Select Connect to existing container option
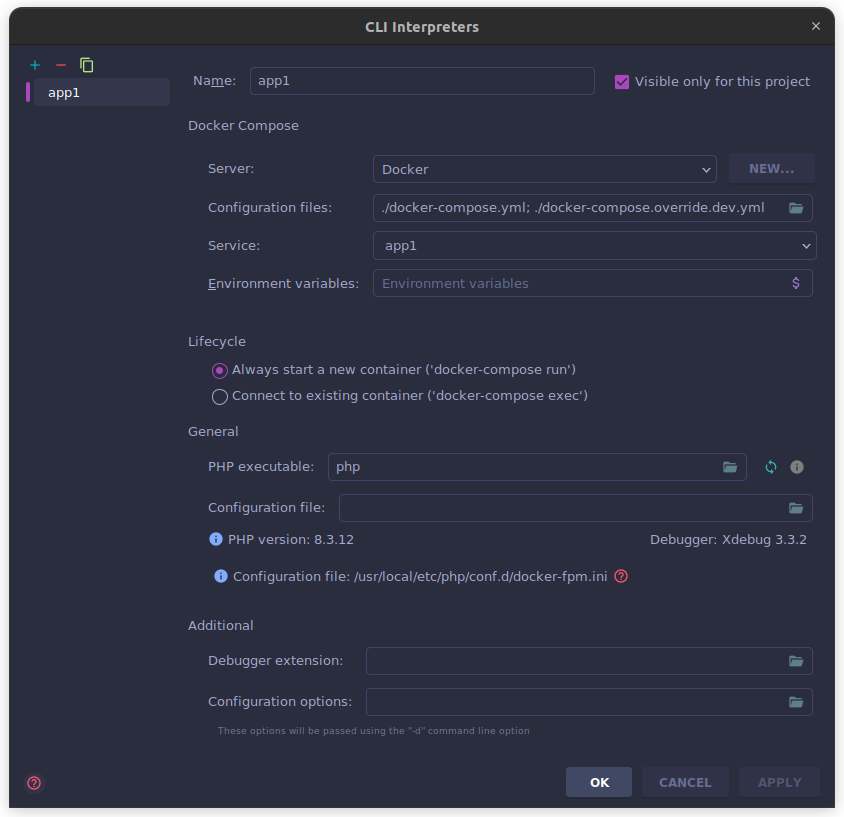The height and width of the screenshot is (817, 844). click(220, 397)
